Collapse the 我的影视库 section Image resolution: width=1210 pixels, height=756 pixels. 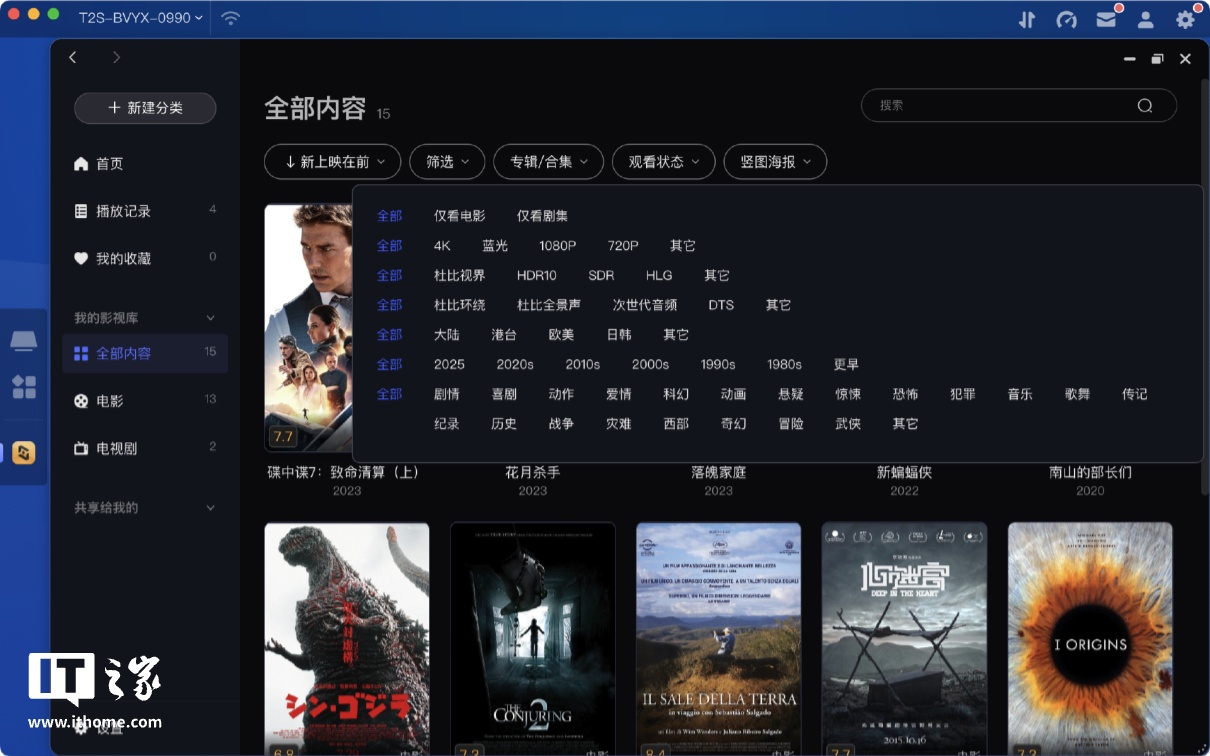[210, 318]
